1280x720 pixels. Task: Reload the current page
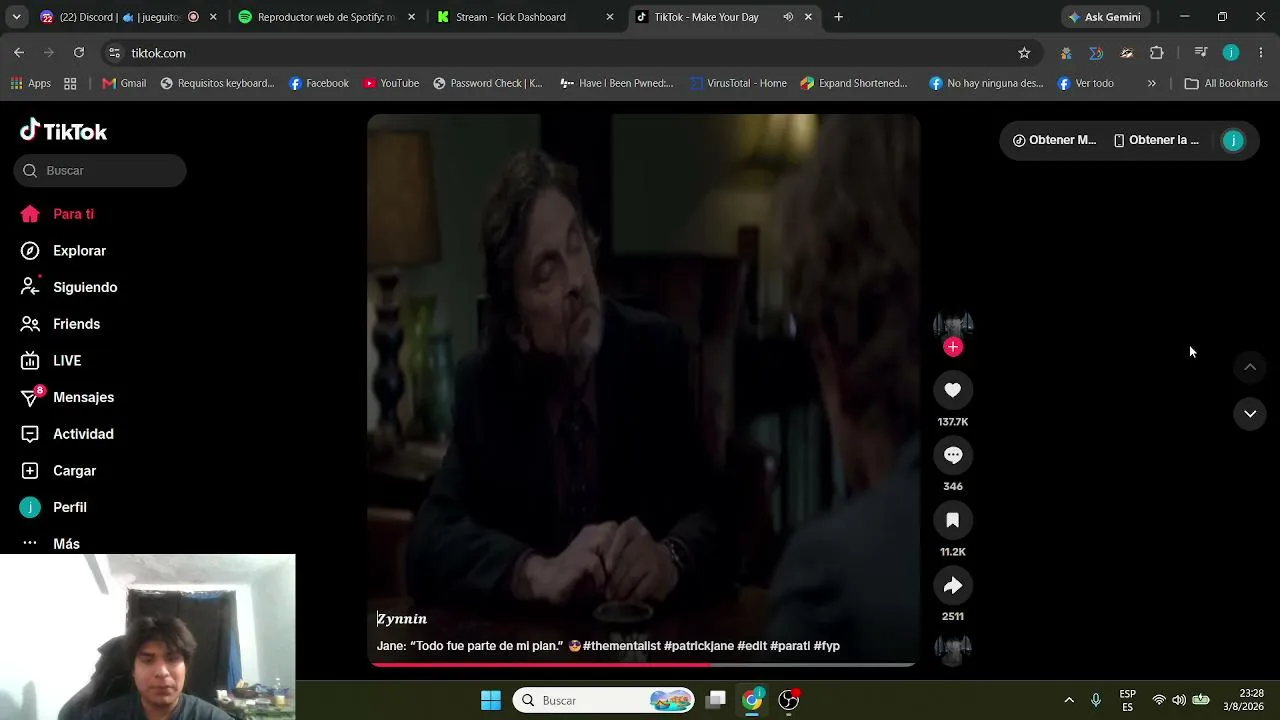(x=79, y=53)
